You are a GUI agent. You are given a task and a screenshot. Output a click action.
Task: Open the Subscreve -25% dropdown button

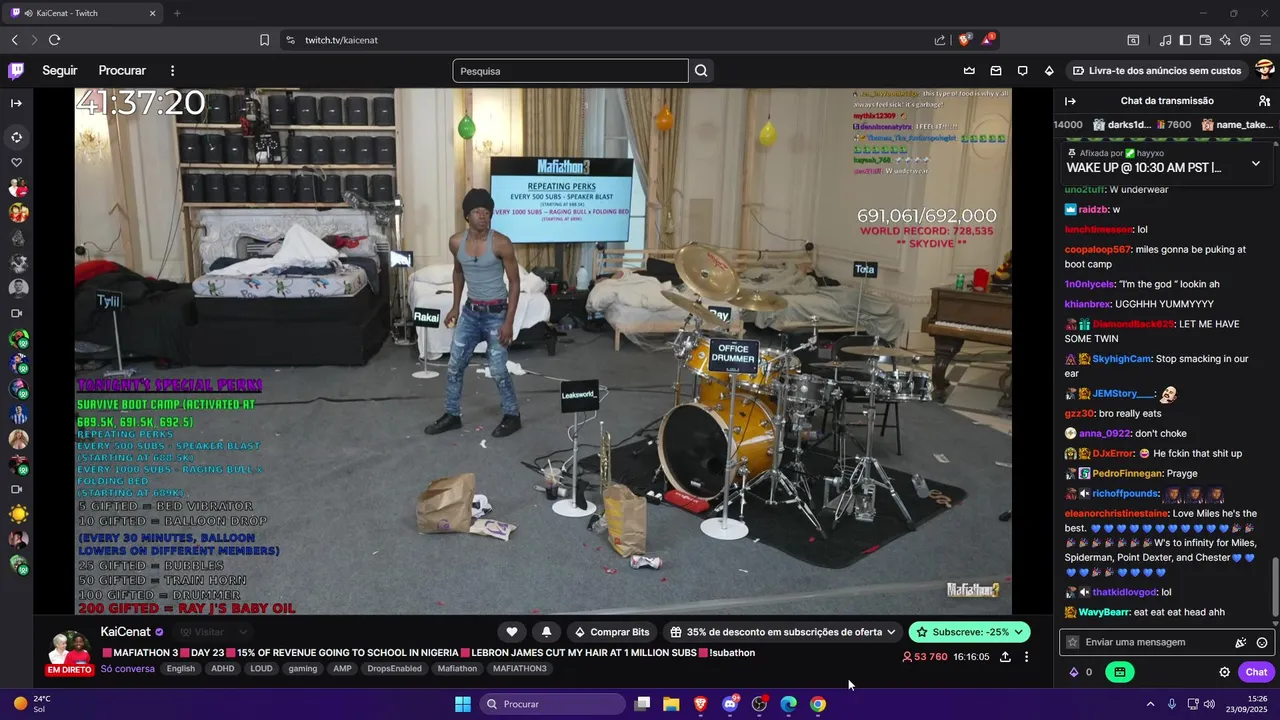(969, 632)
